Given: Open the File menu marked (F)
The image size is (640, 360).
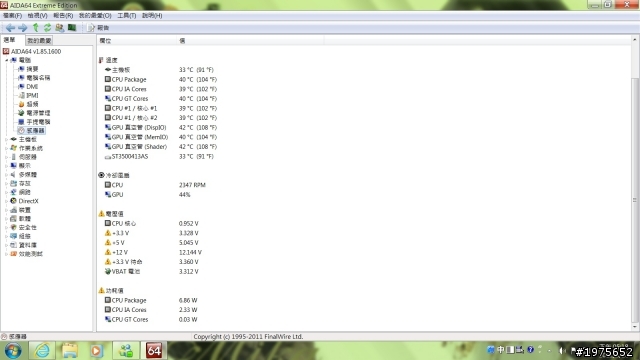Looking at the screenshot, I should [x=12, y=16].
